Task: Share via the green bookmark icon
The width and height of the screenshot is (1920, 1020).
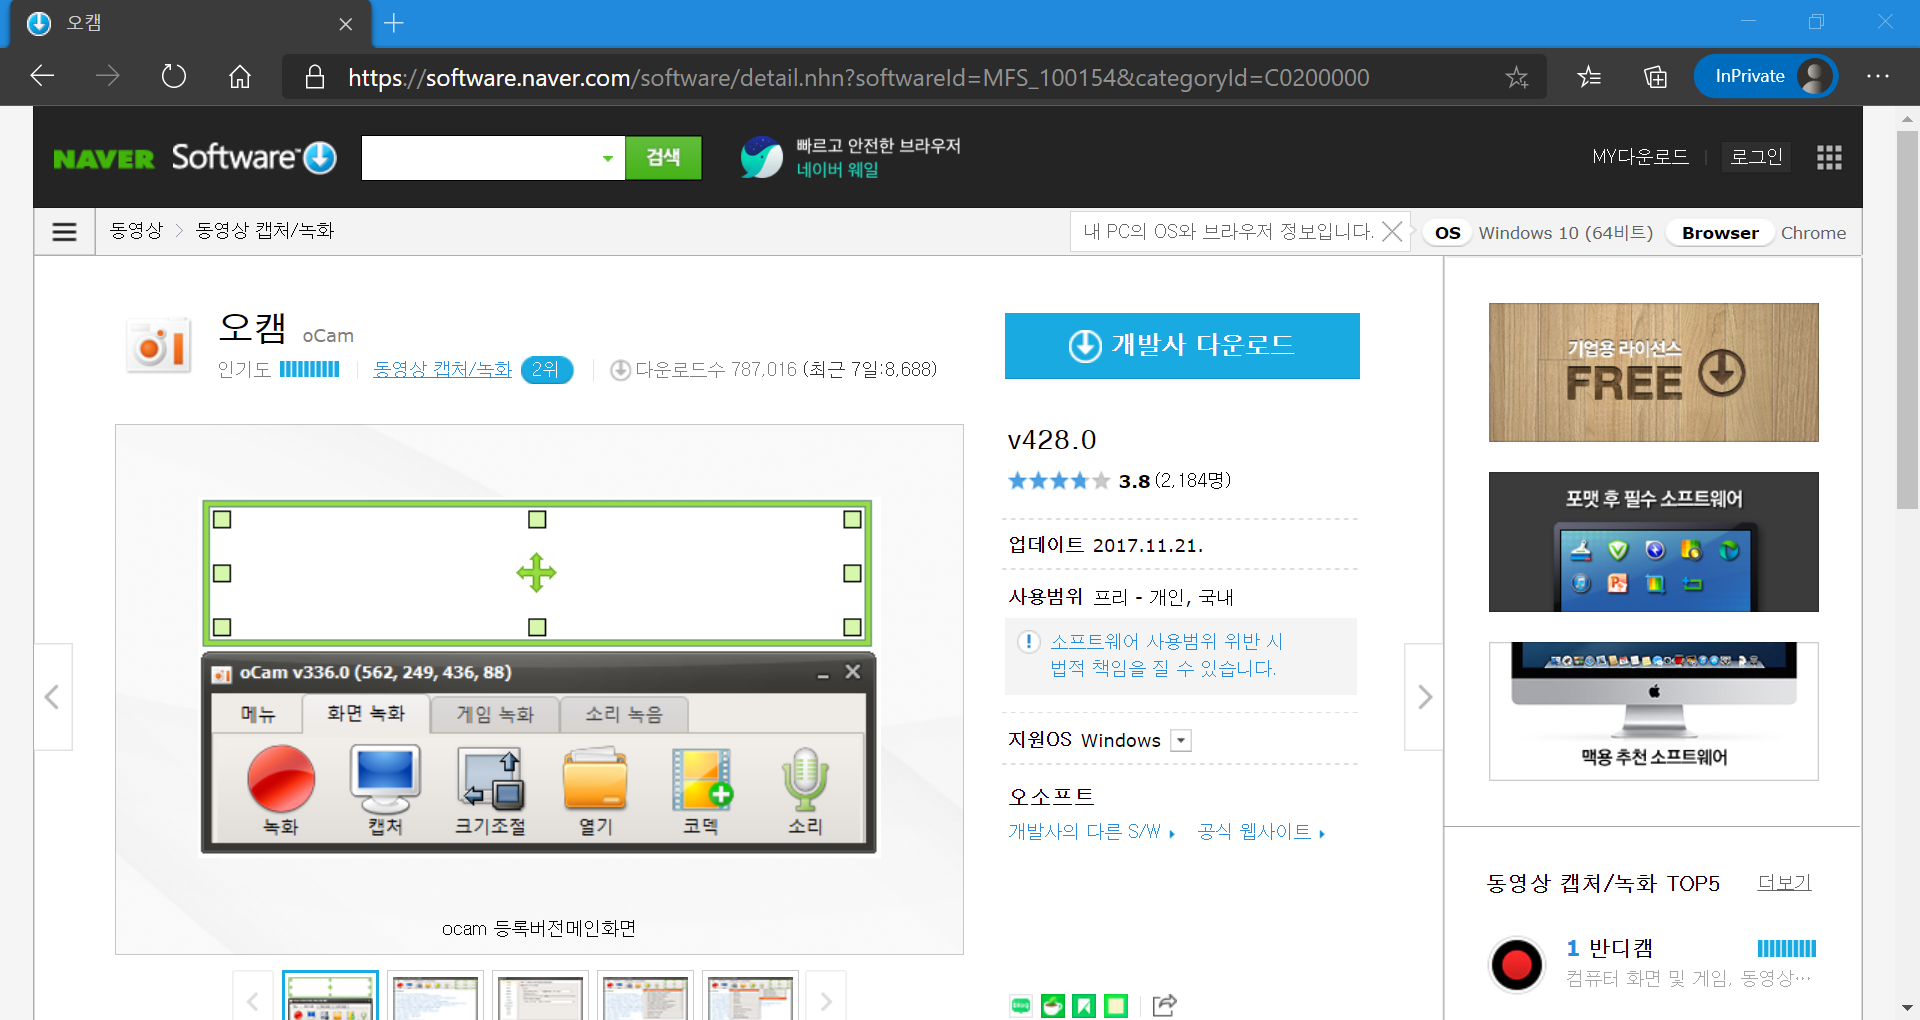Action: pyautogui.click(x=1084, y=1006)
